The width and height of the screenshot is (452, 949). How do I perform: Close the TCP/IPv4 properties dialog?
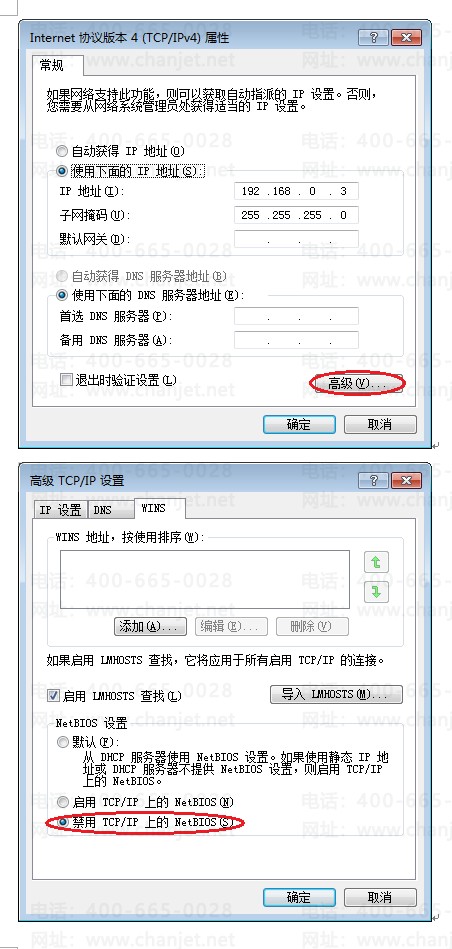pyautogui.click(x=406, y=38)
